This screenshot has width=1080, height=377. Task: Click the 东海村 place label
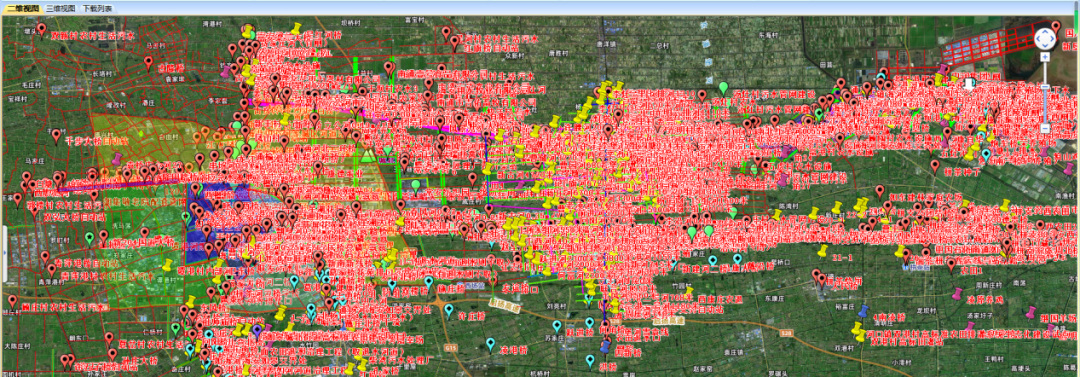pos(767,34)
